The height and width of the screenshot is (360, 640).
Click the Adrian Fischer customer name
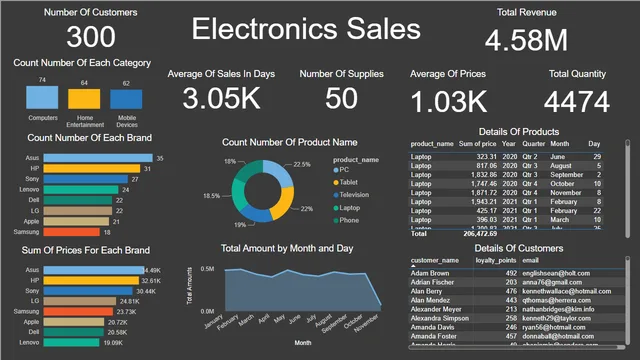pyautogui.click(x=432, y=282)
